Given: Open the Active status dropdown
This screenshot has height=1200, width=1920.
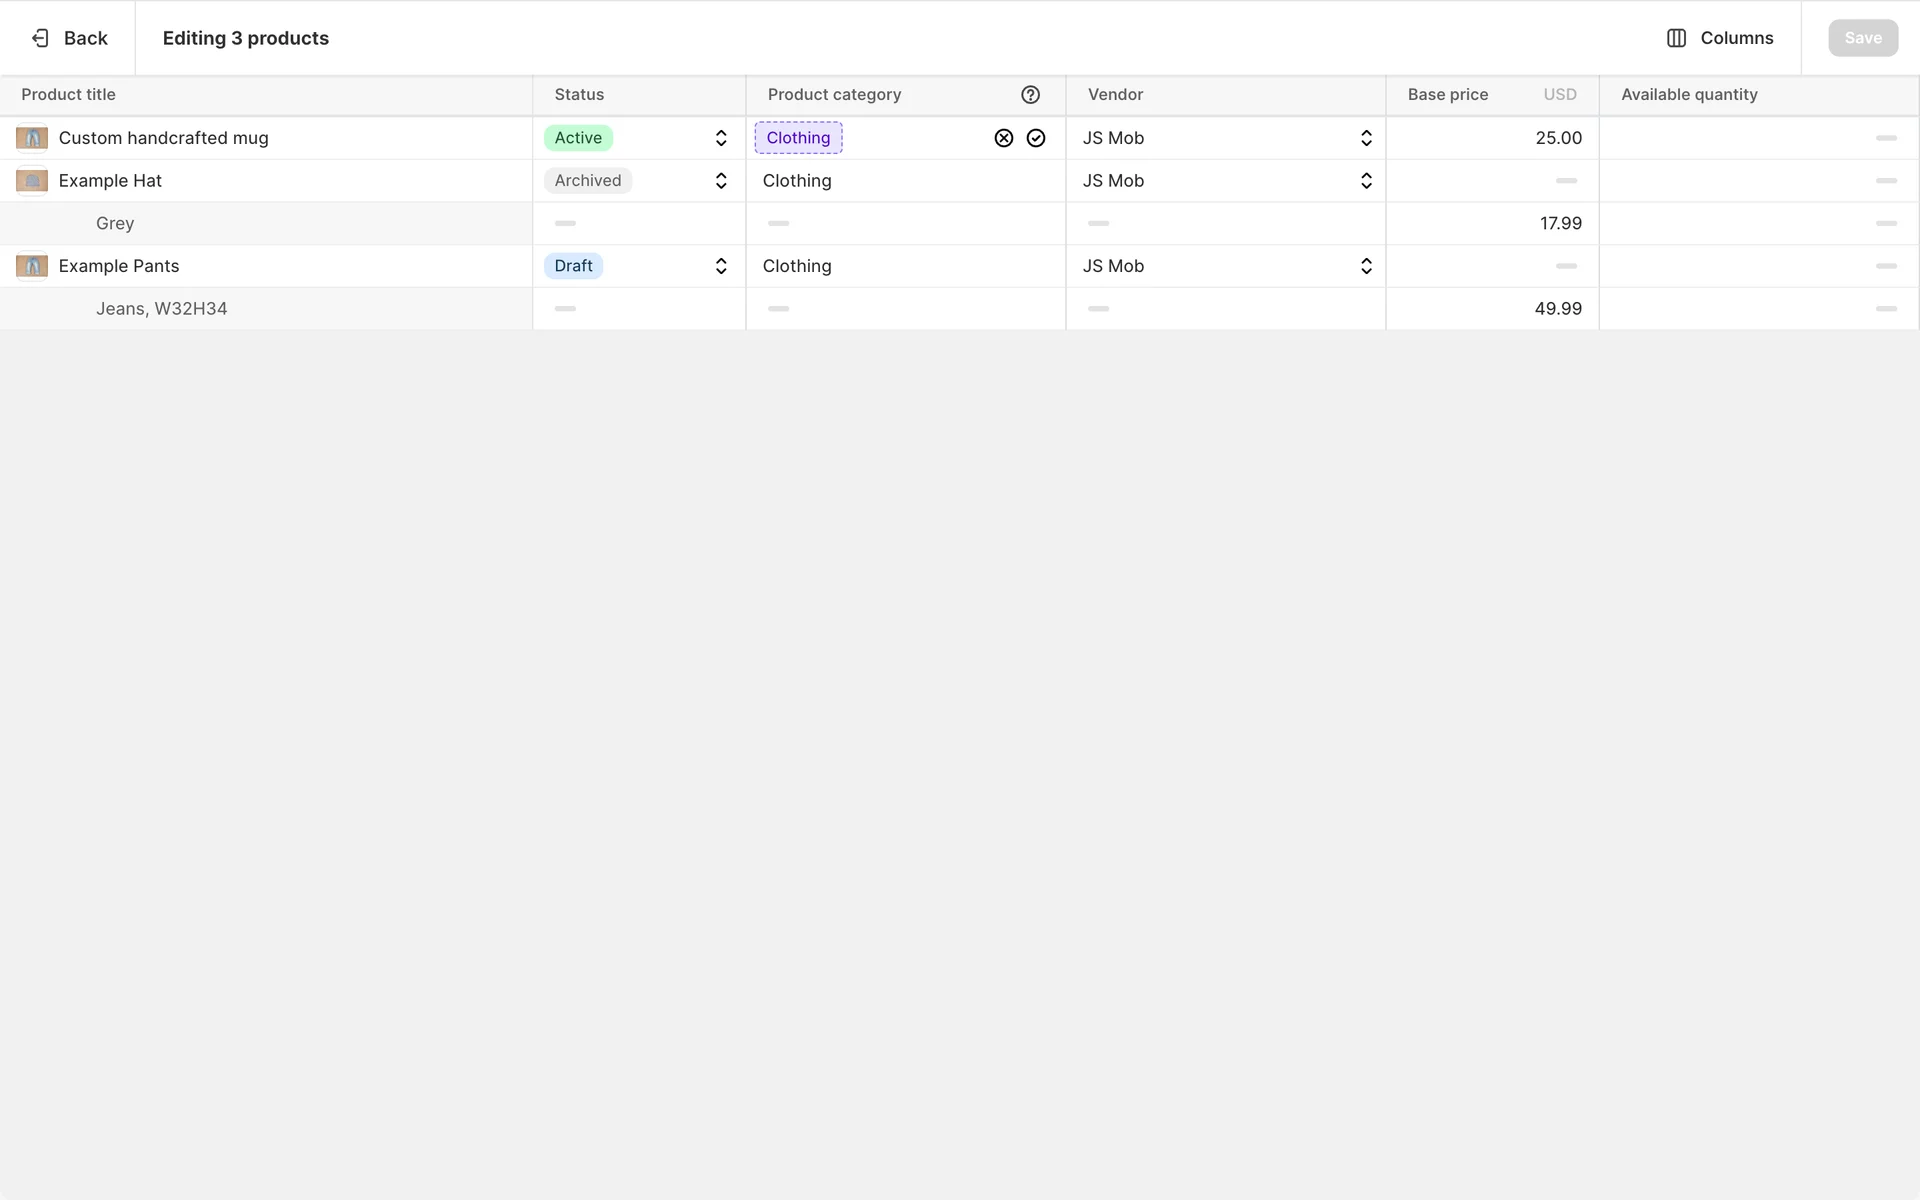Looking at the screenshot, I should point(720,138).
